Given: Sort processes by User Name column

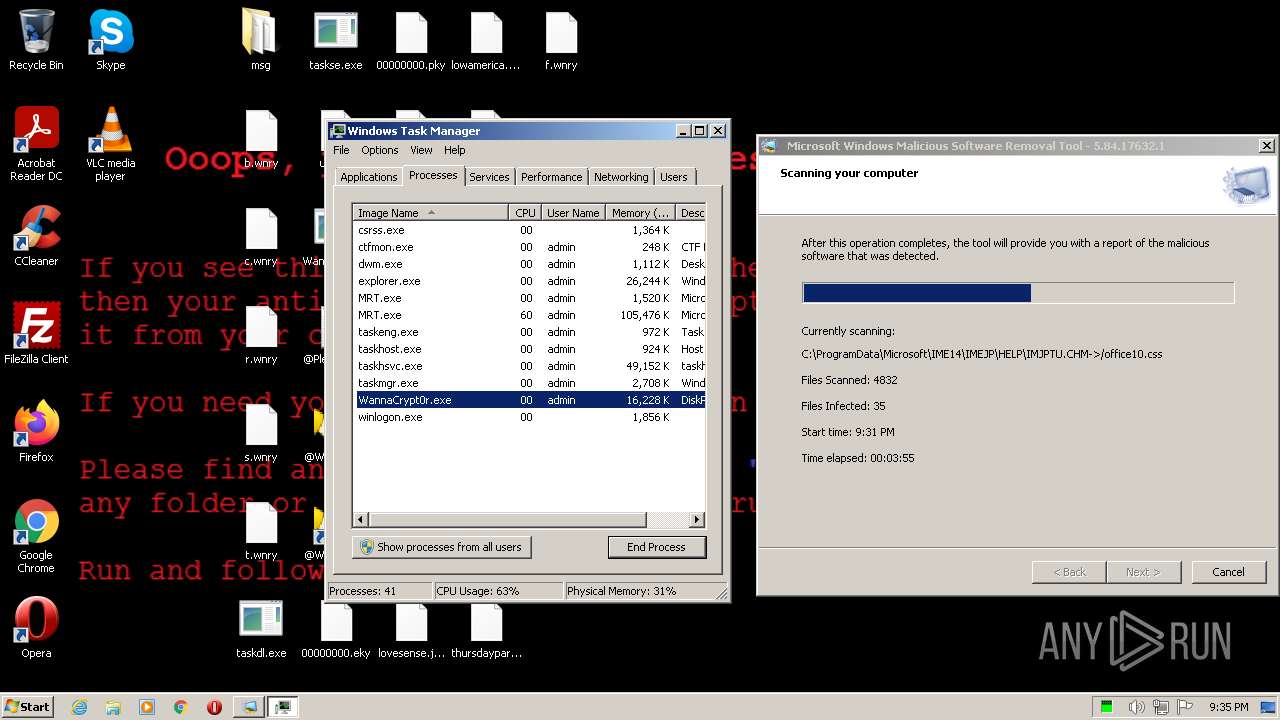Looking at the screenshot, I should (573, 213).
